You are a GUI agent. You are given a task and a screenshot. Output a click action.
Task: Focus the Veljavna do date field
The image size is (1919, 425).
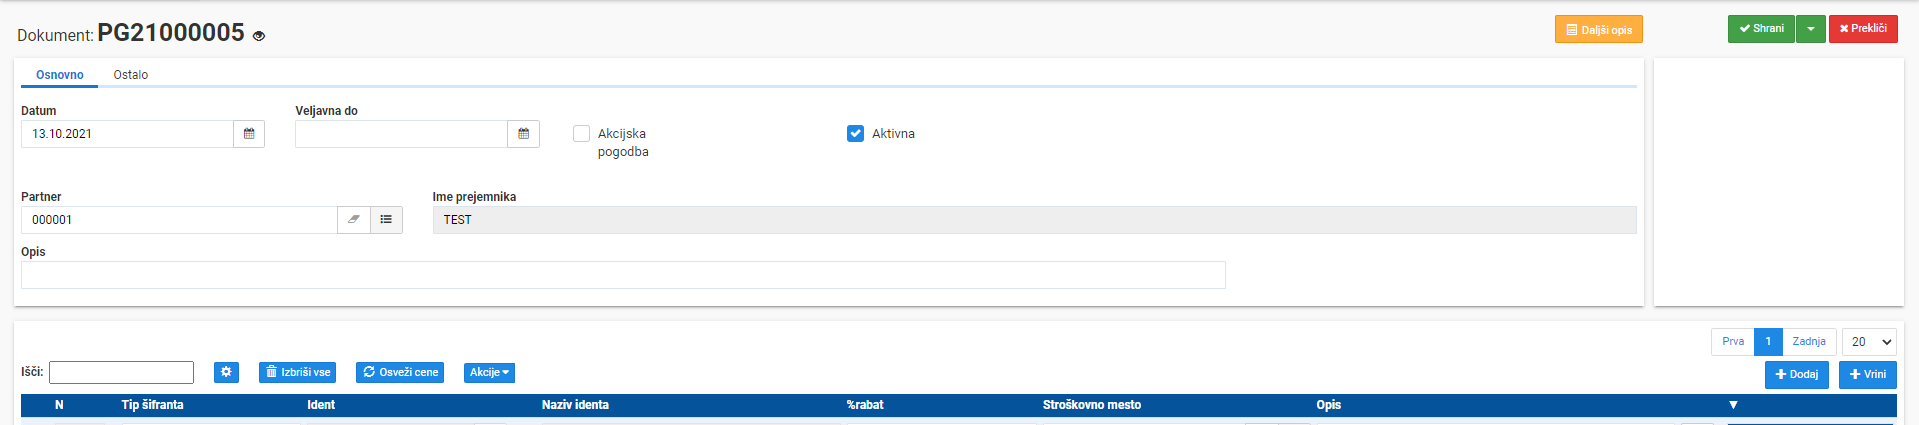point(401,134)
